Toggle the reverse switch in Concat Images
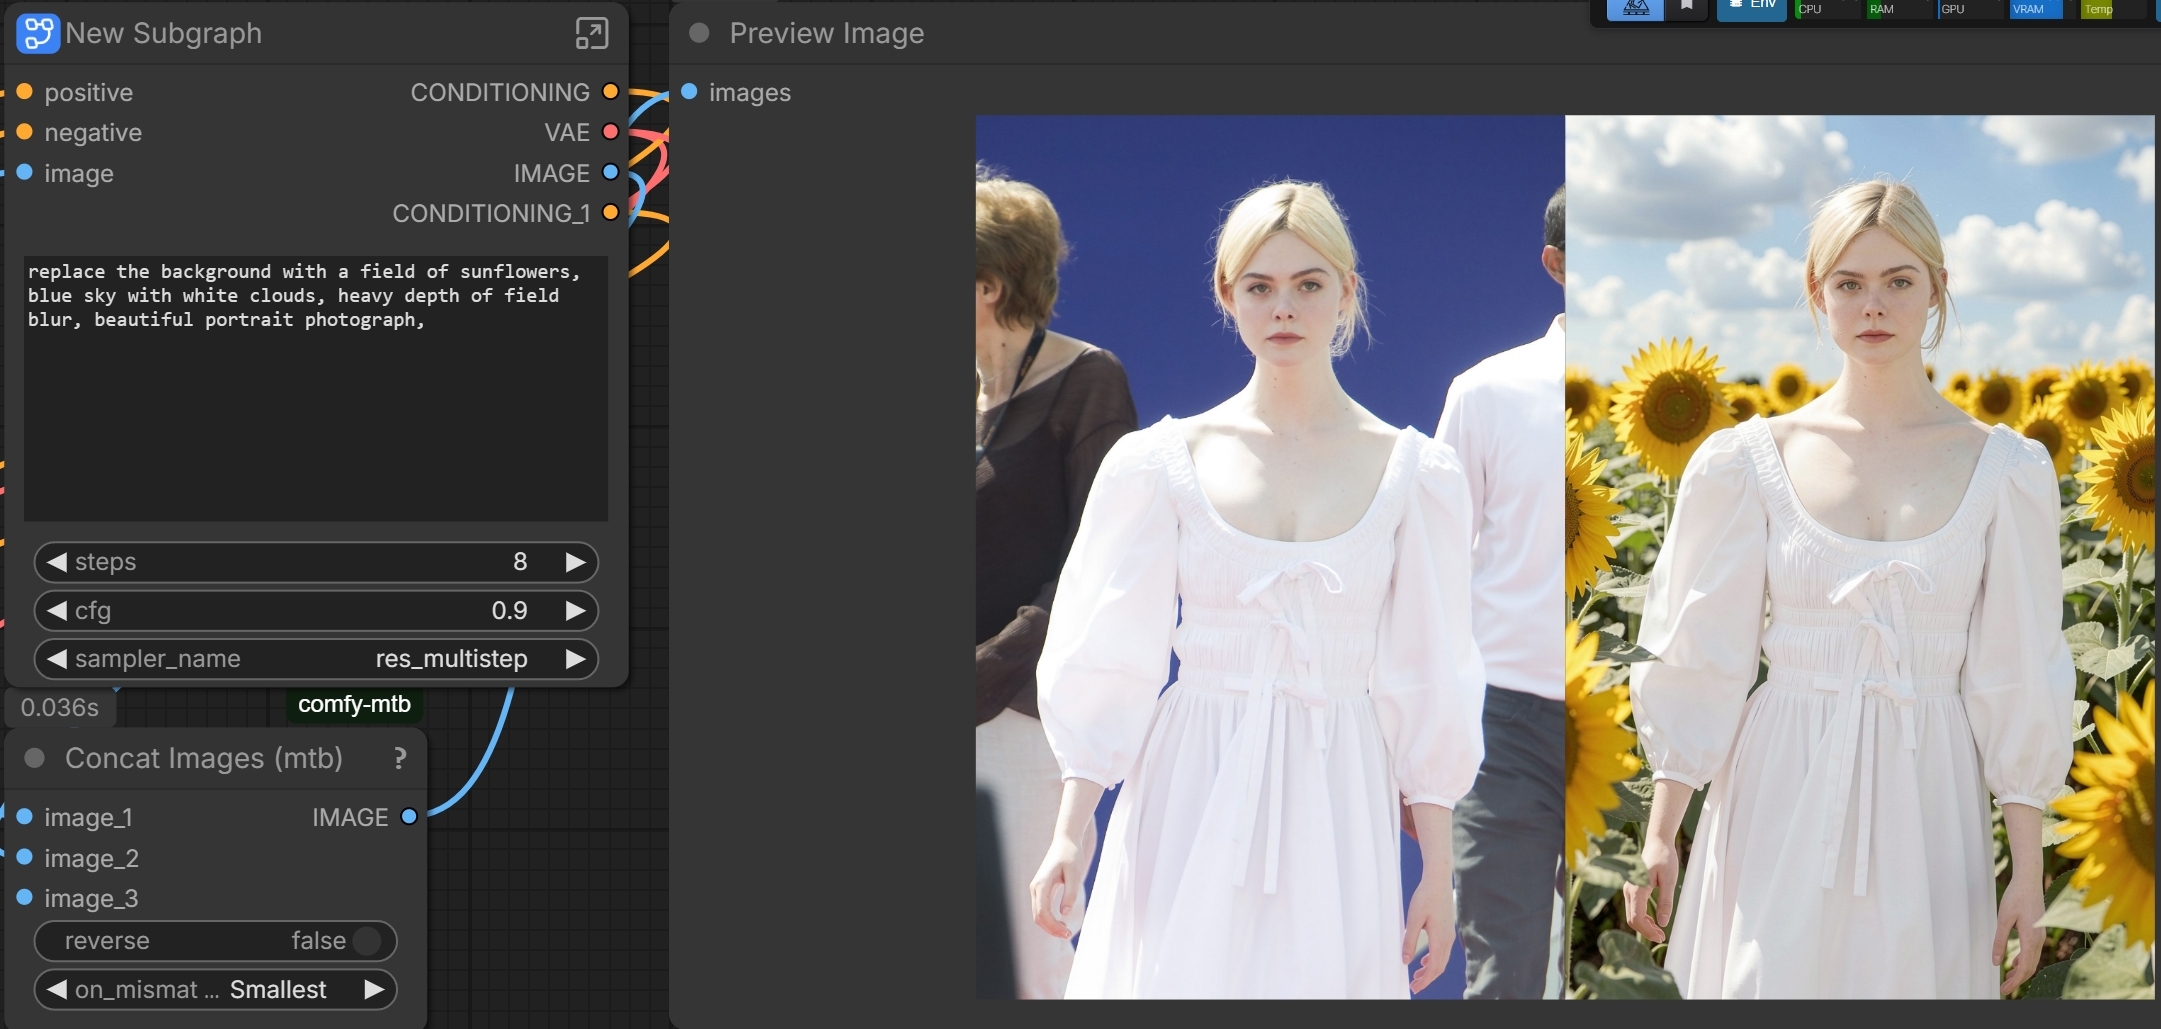Viewport: 2161px width, 1029px height. (x=216, y=941)
